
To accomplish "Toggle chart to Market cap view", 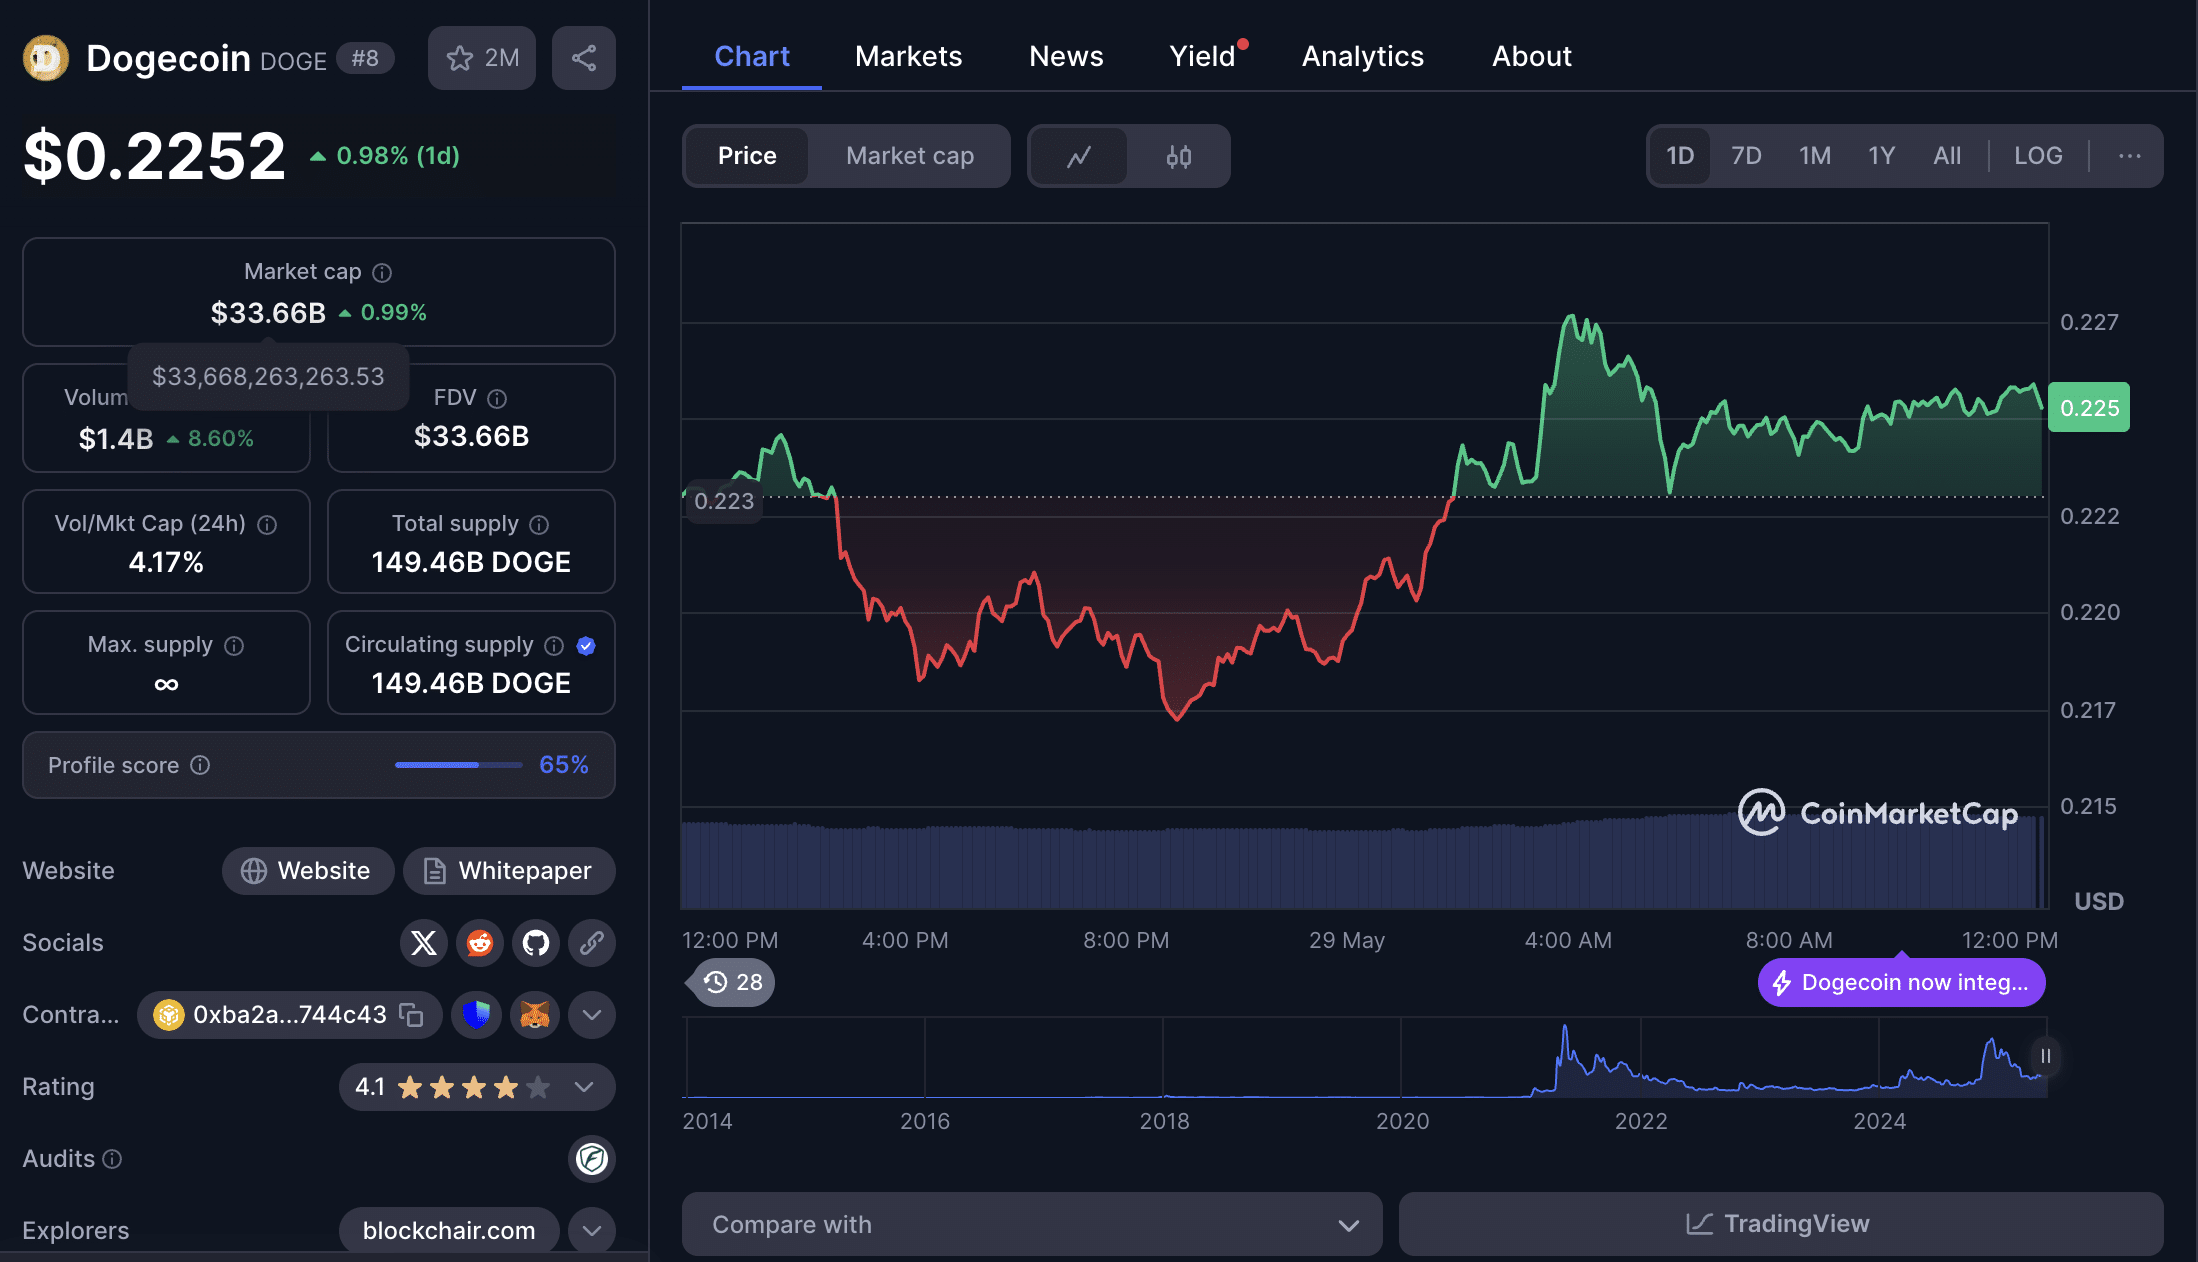I will coord(909,156).
